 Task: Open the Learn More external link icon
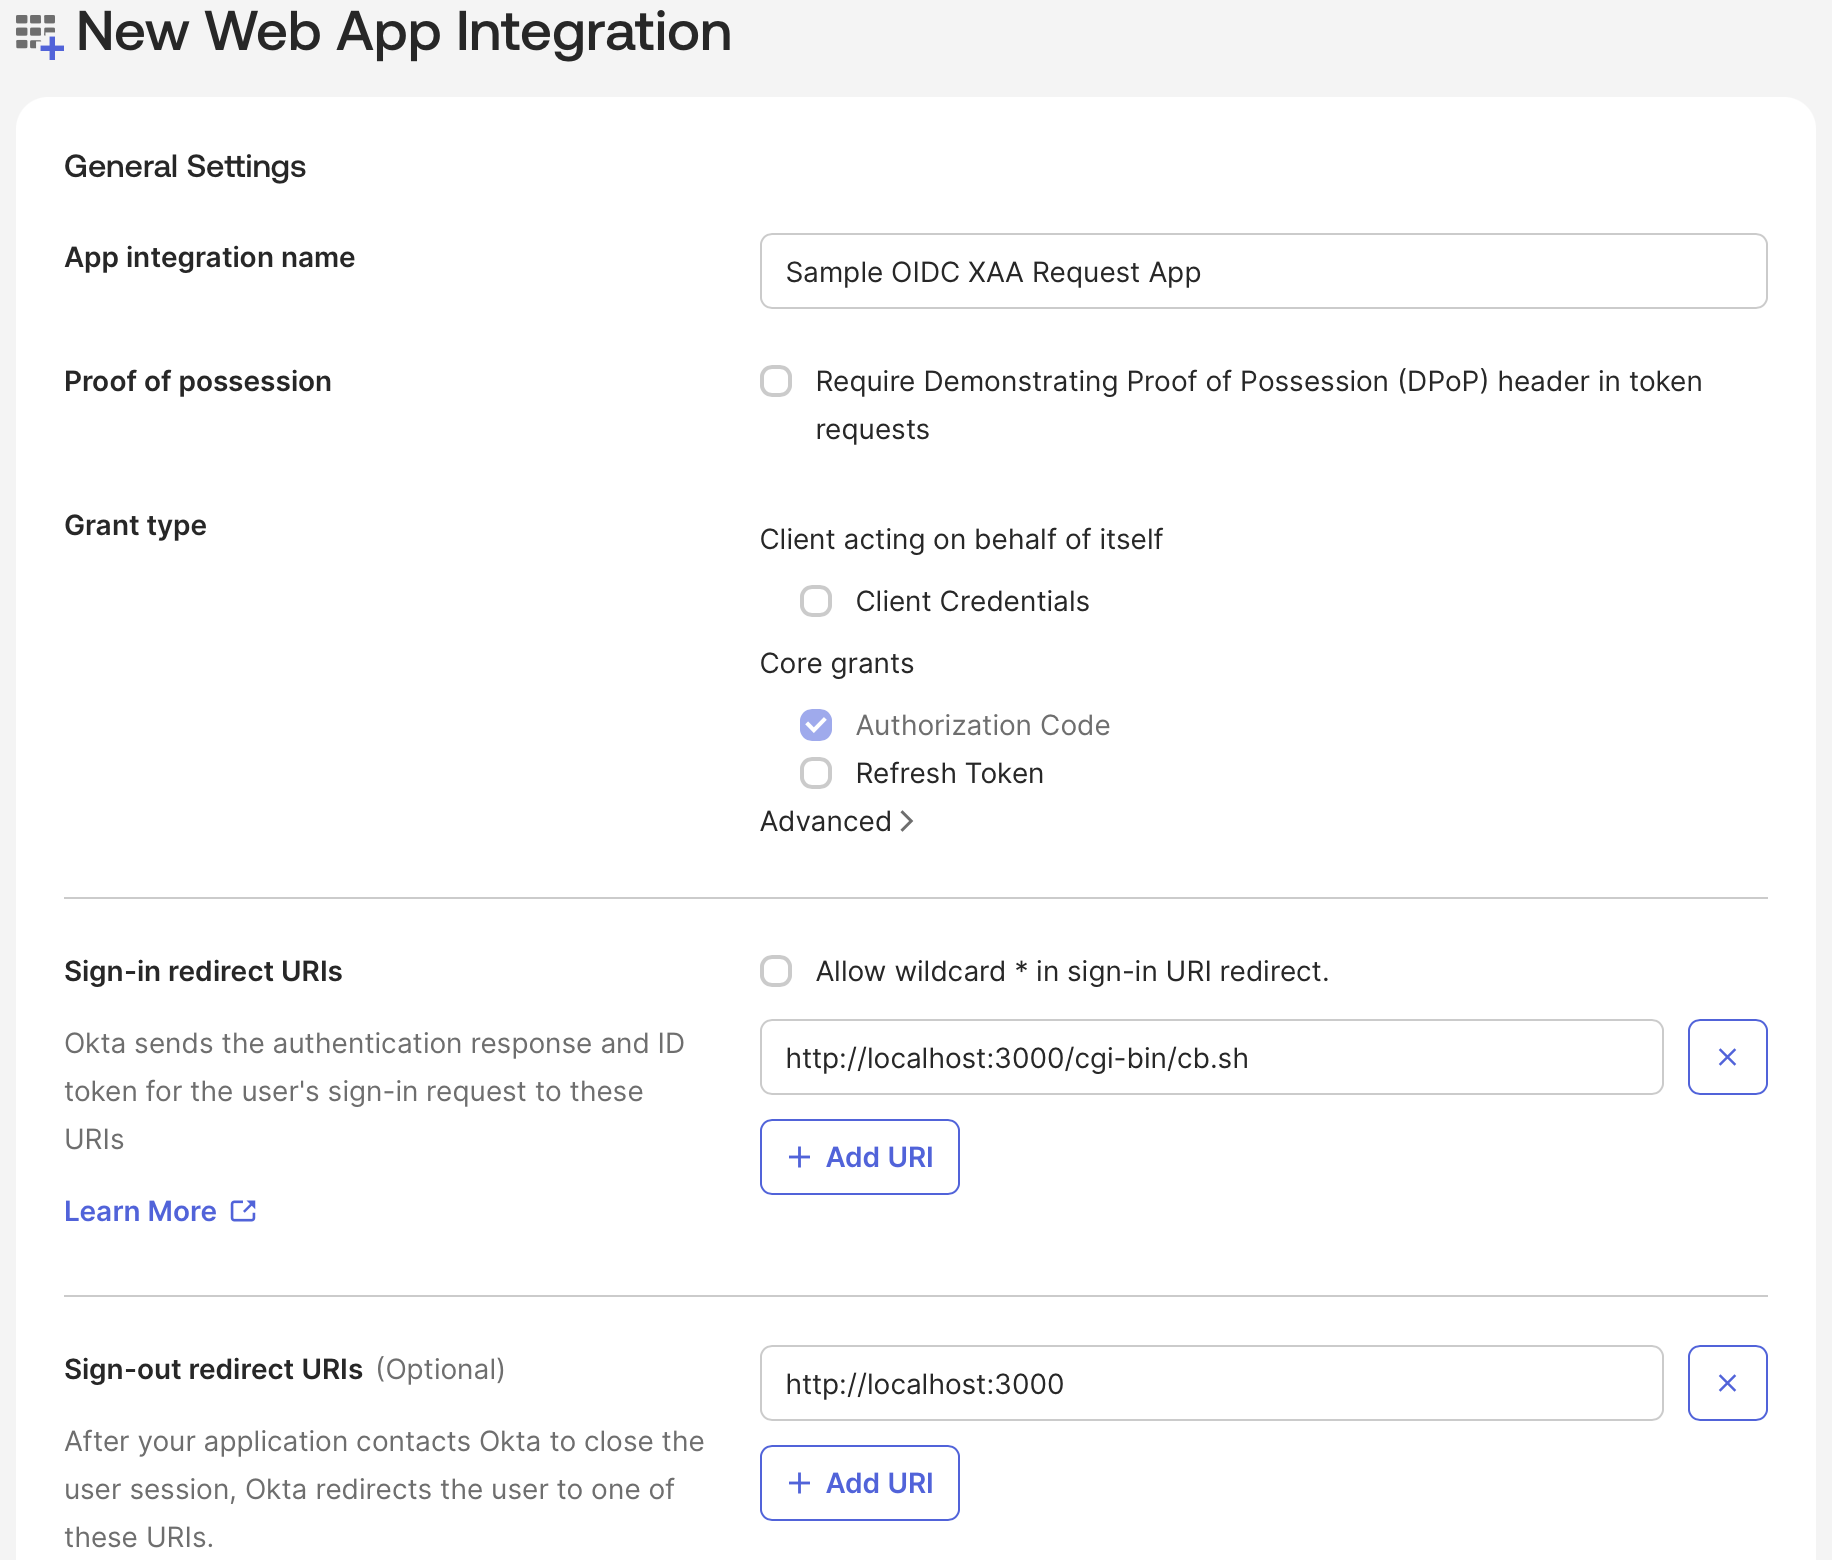[243, 1211]
